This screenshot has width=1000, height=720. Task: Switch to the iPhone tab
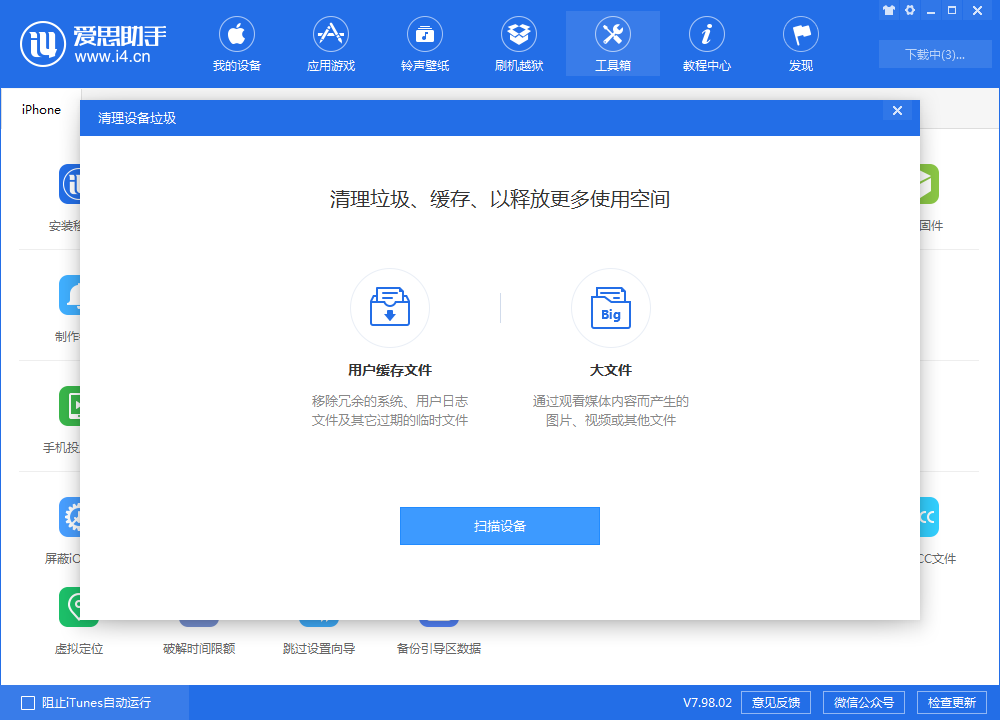40,109
